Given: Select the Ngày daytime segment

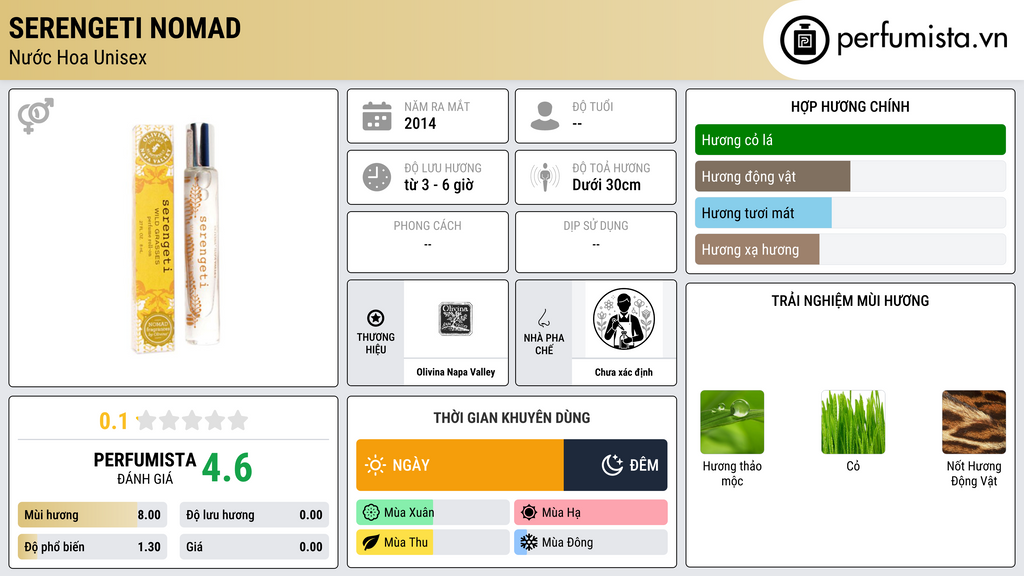Looking at the screenshot, I should pyautogui.click(x=460, y=465).
